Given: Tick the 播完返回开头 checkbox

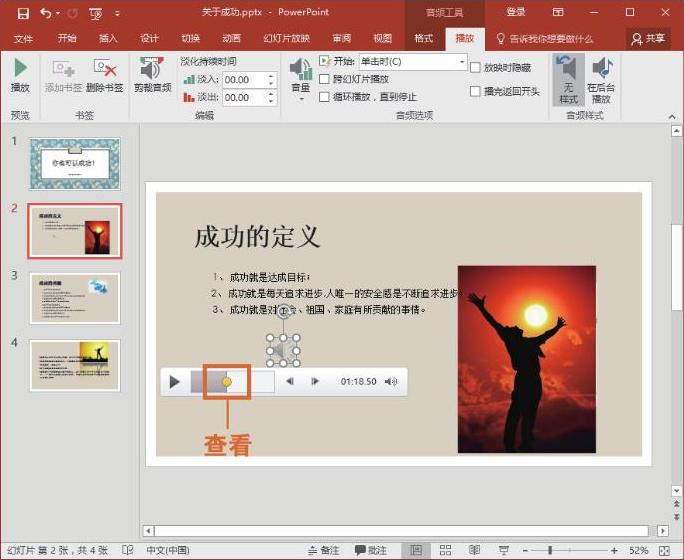Looking at the screenshot, I should pyautogui.click(x=475, y=91).
